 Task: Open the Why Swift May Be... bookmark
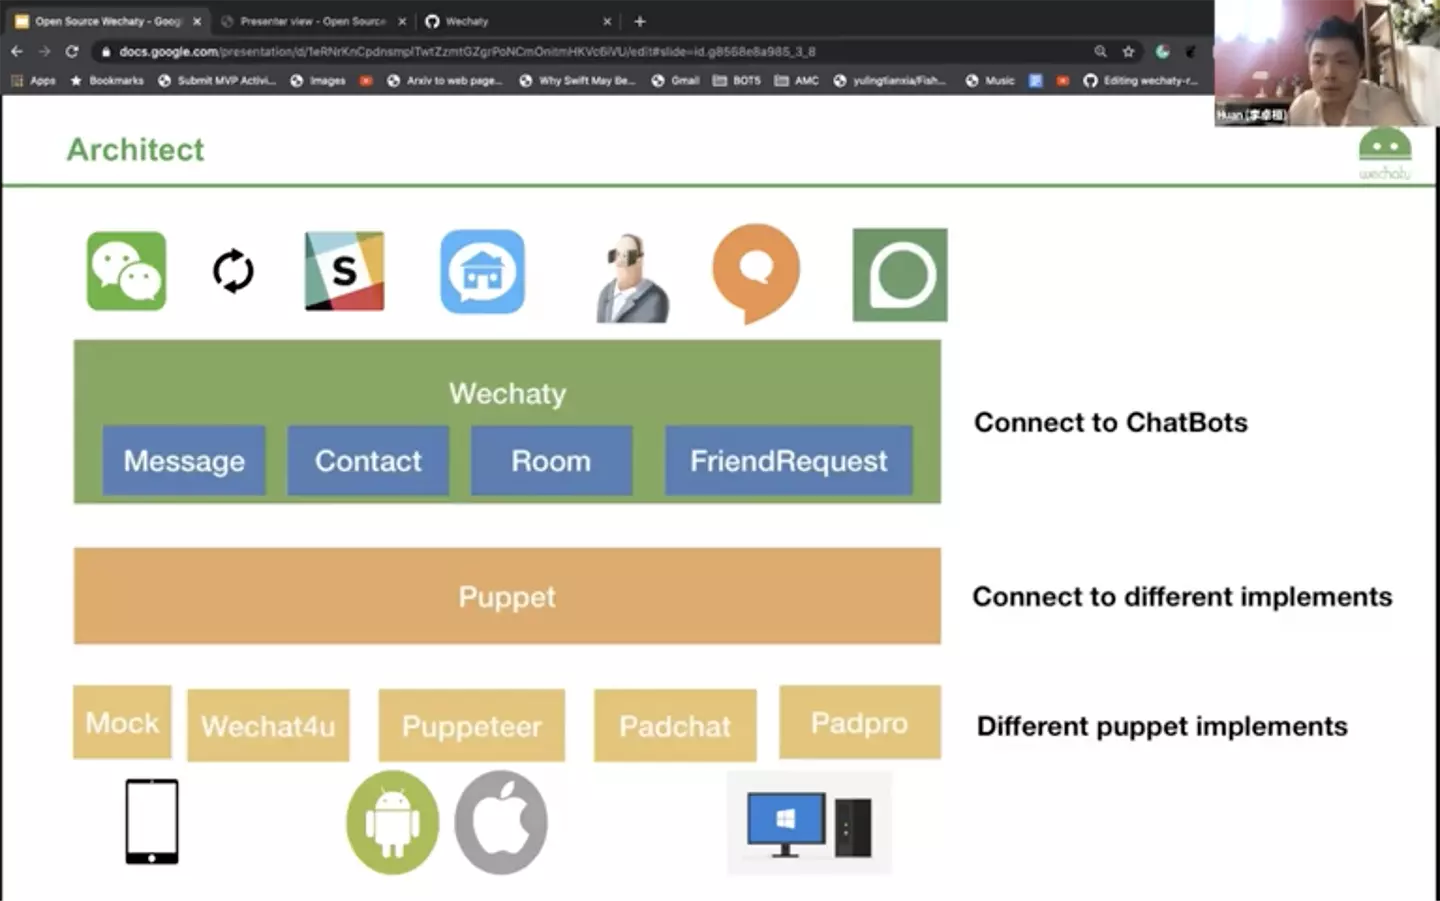tap(577, 80)
